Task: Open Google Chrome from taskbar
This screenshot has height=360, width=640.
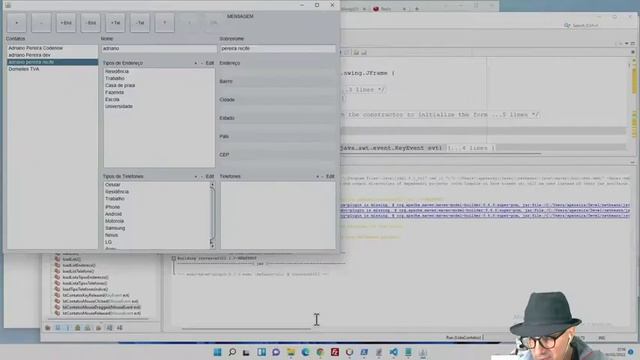Action: [x=320, y=352]
